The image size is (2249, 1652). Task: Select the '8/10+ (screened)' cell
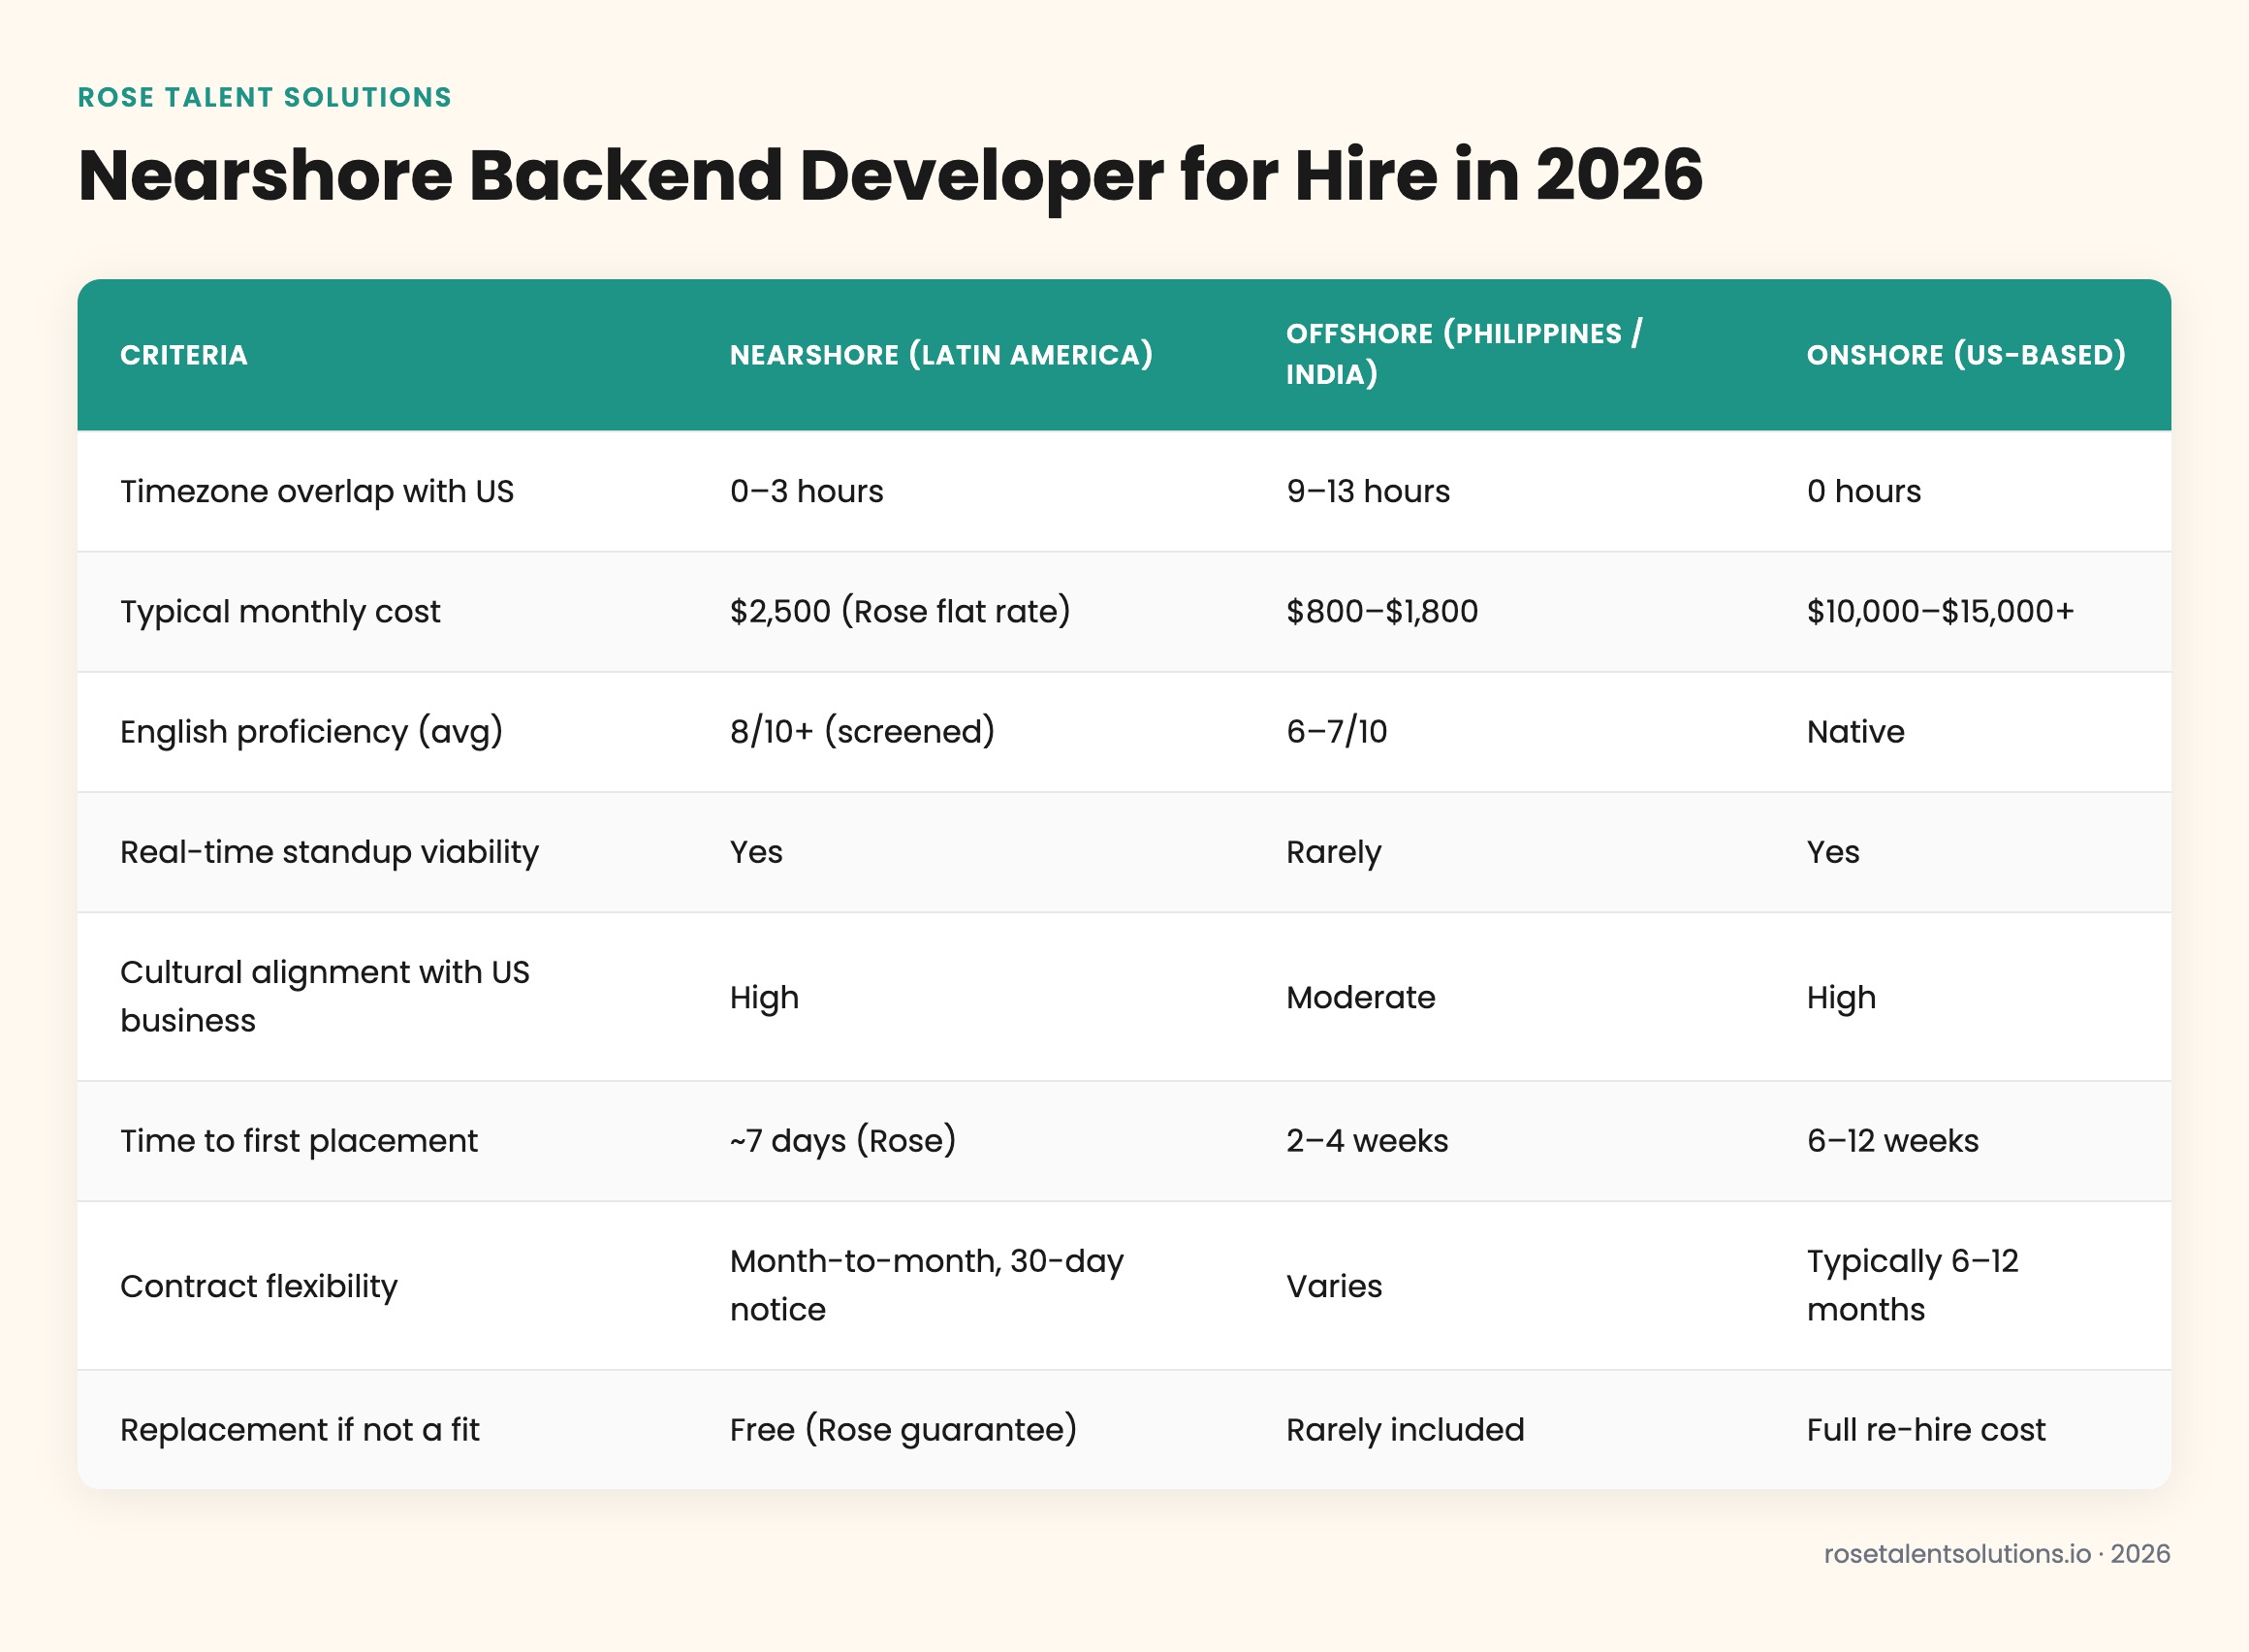tap(862, 731)
